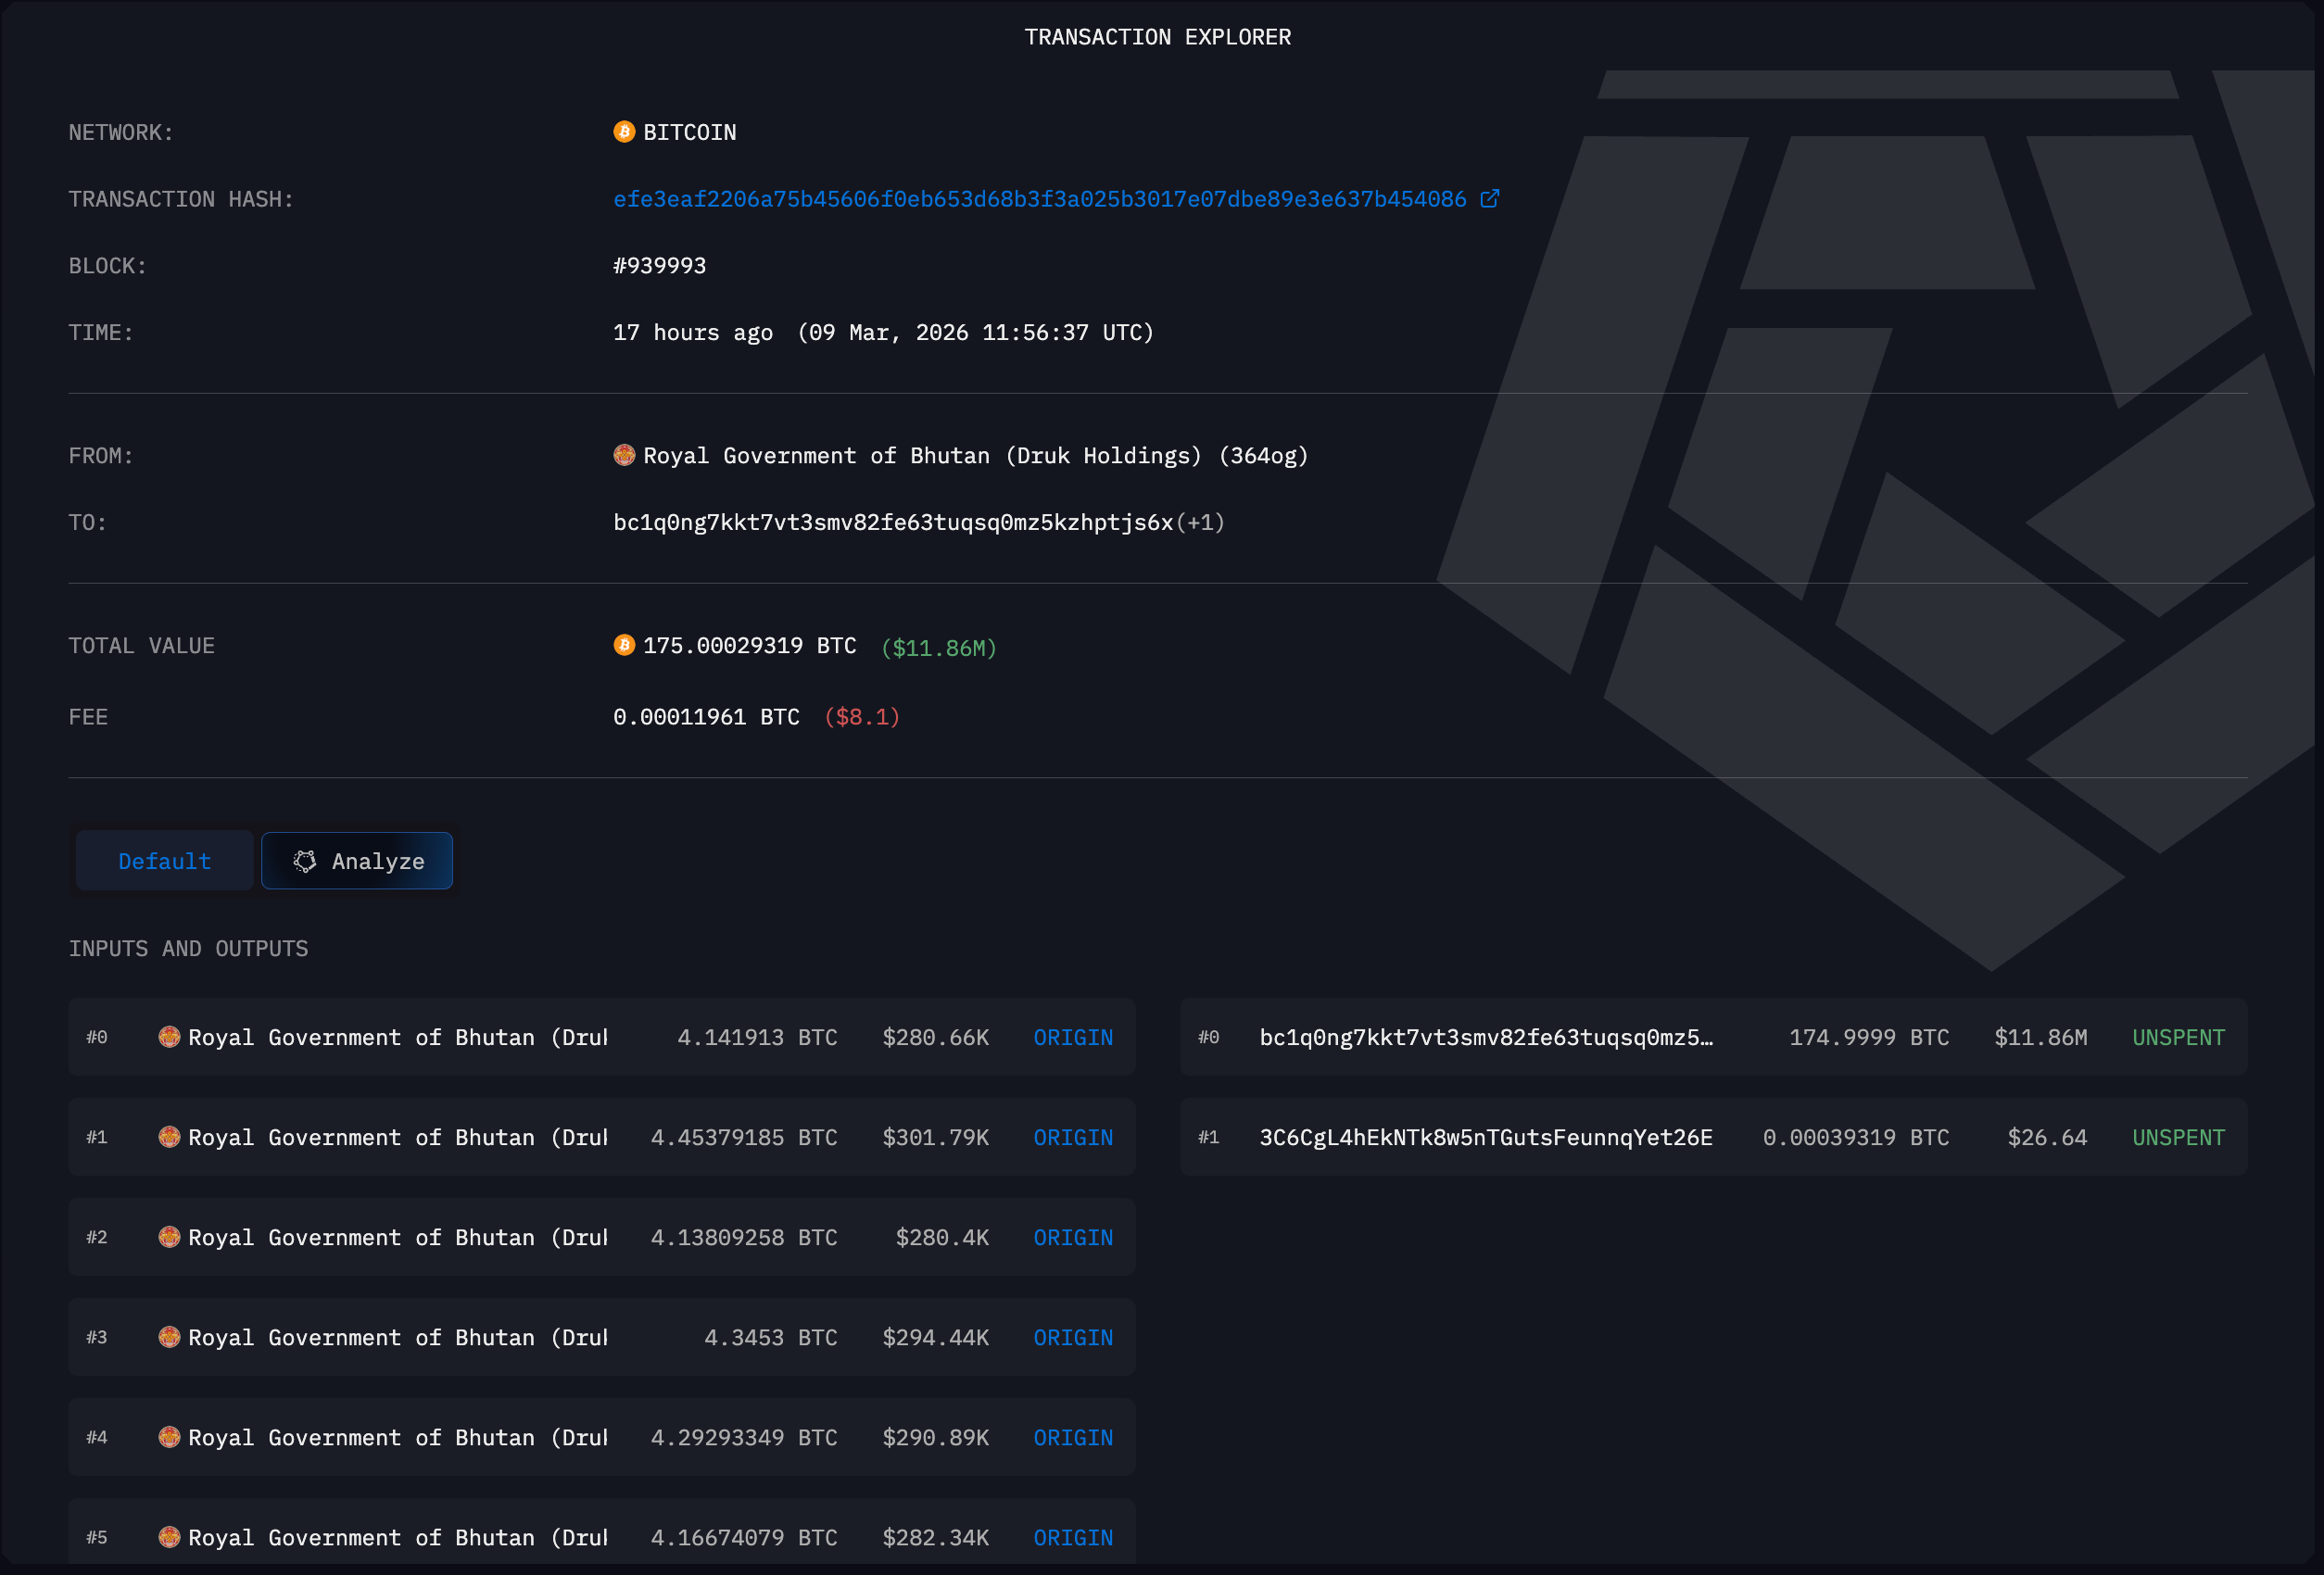The image size is (2324, 1575).
Task: Click the Bhutan emblem icon on input #5
Action: tap(169, 1537)
